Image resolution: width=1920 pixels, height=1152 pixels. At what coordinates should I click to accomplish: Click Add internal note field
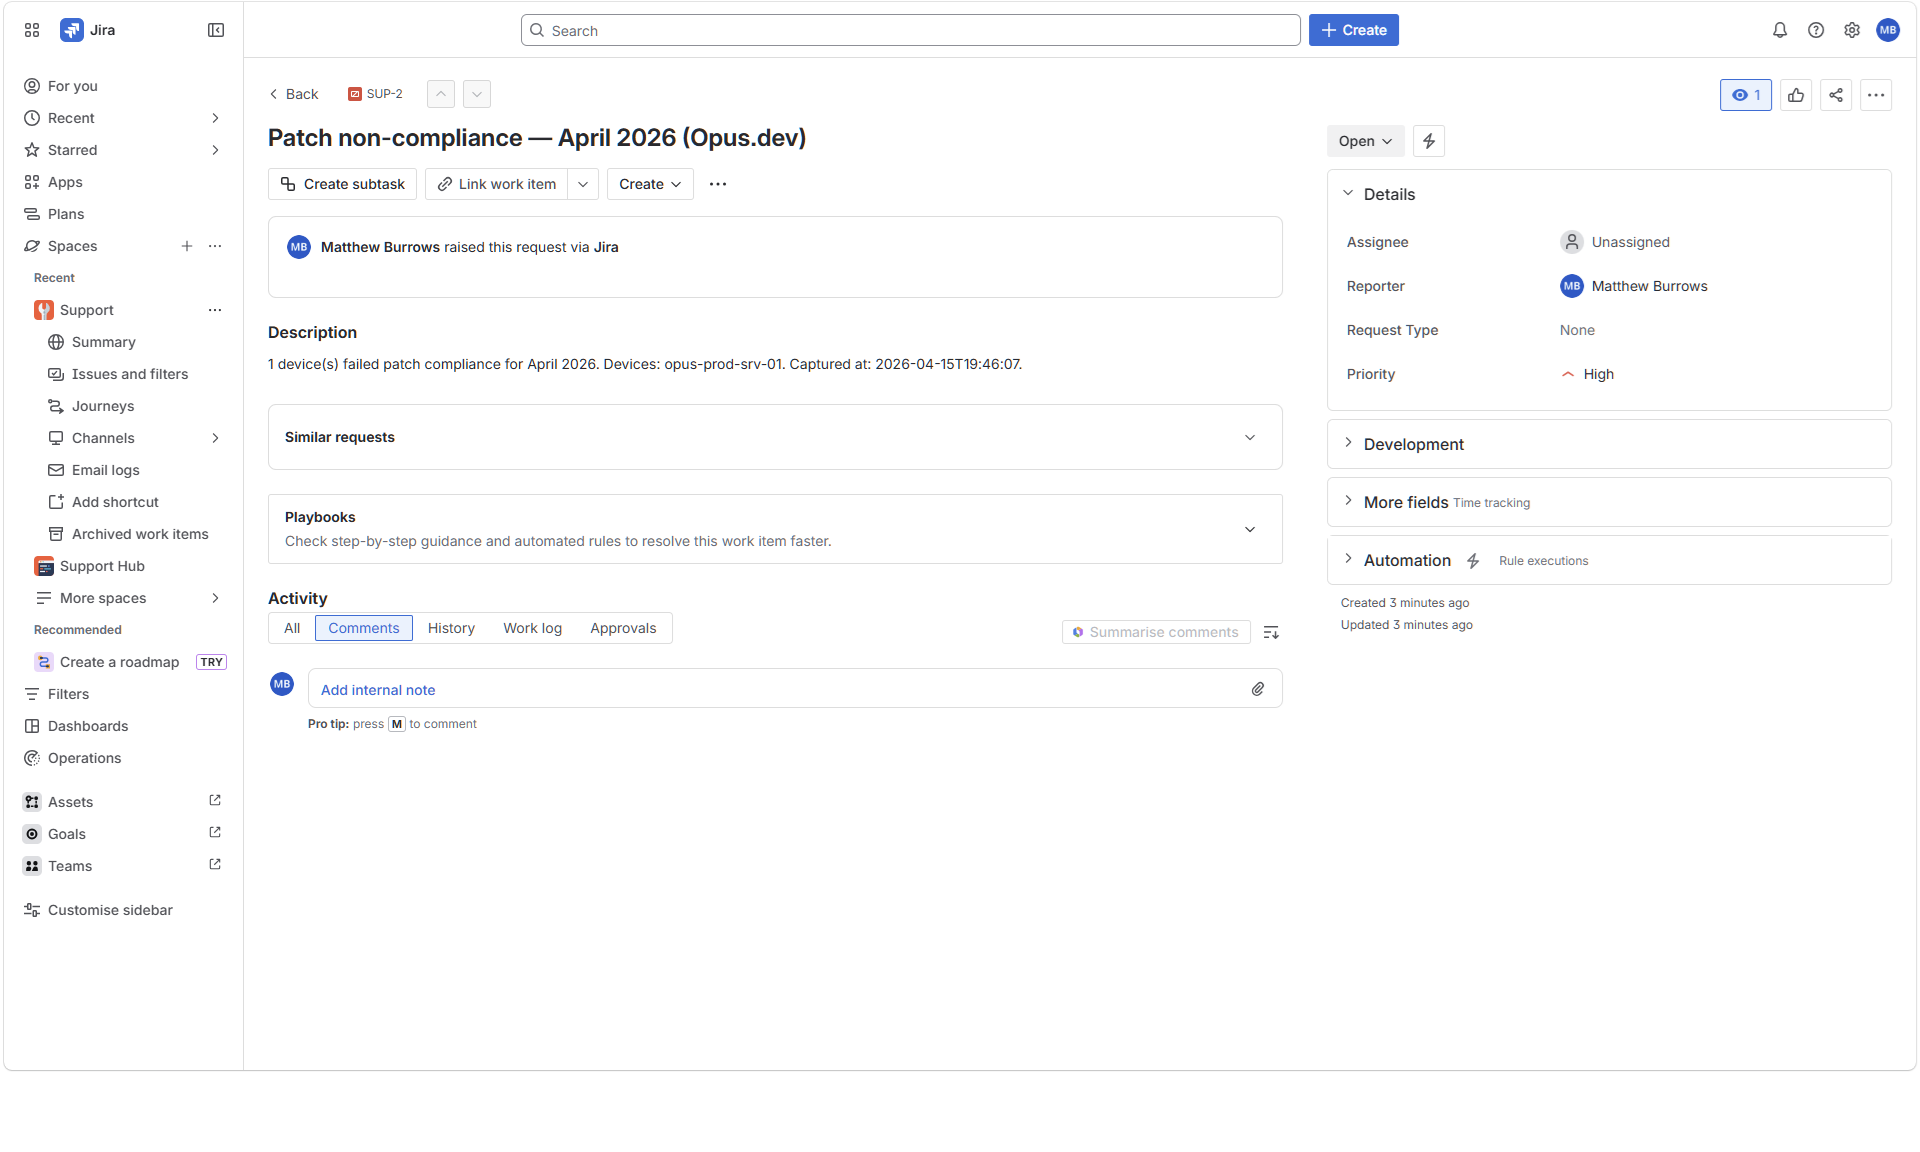coord(795,689)
